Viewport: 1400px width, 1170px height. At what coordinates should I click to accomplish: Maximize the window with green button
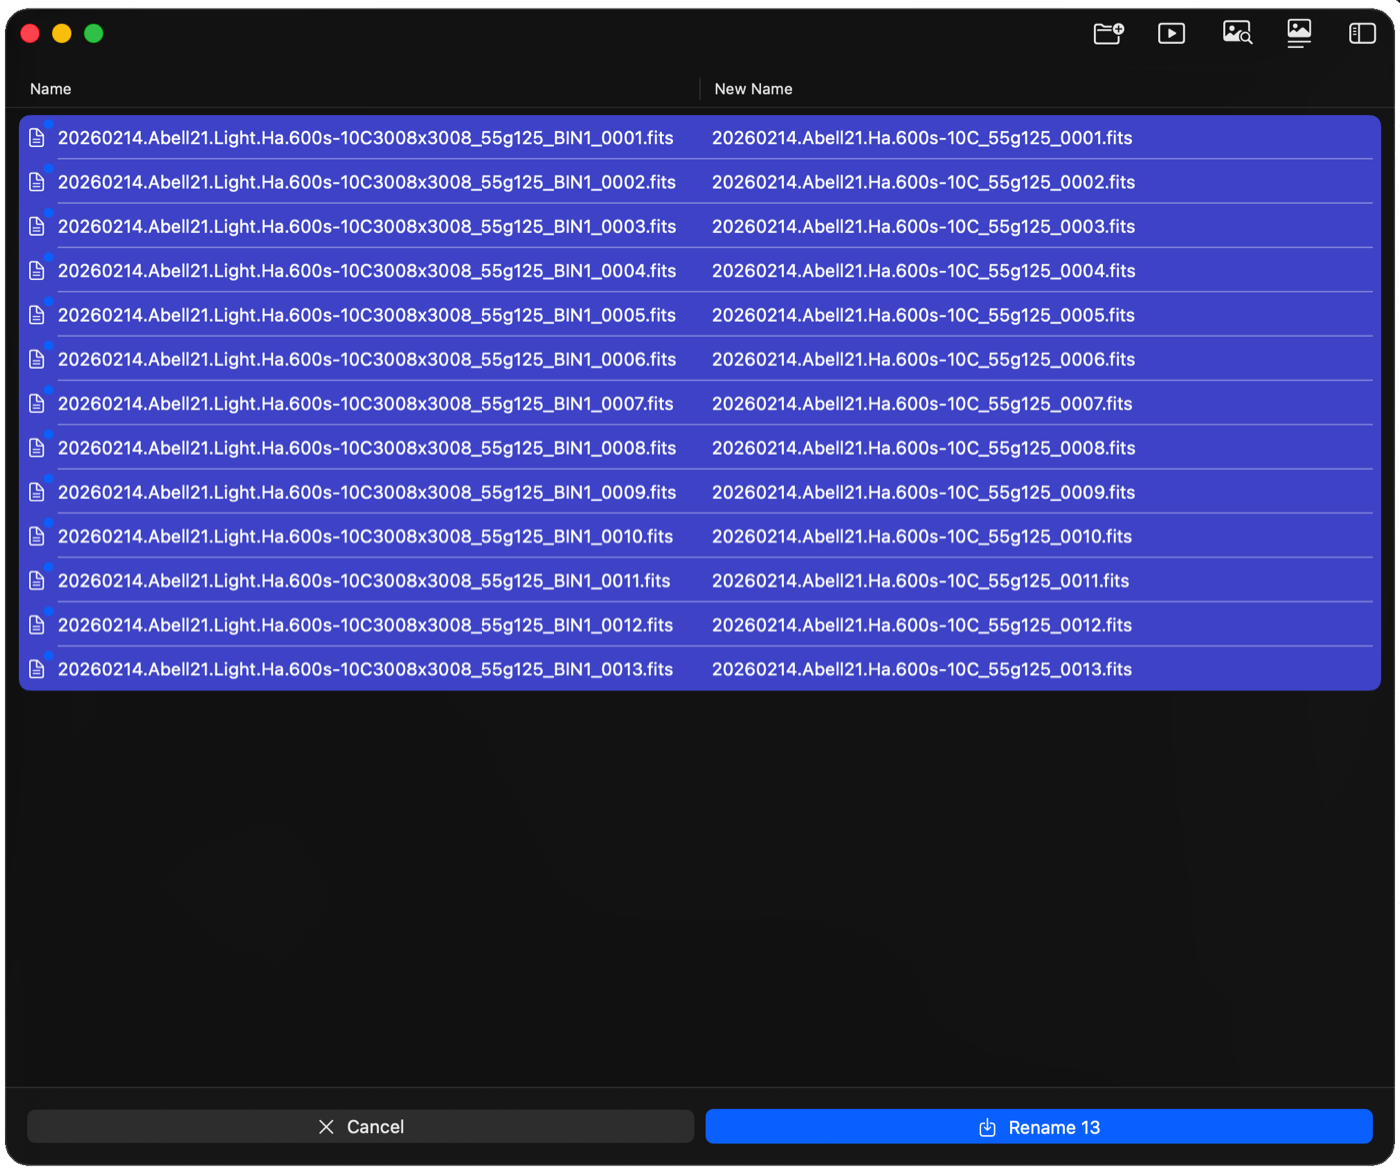point(94,34)
